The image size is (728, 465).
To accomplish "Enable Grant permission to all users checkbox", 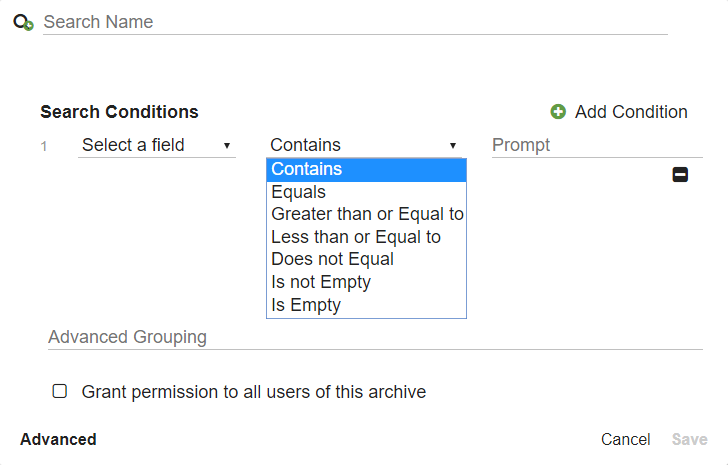I will (x=60, y=391).
